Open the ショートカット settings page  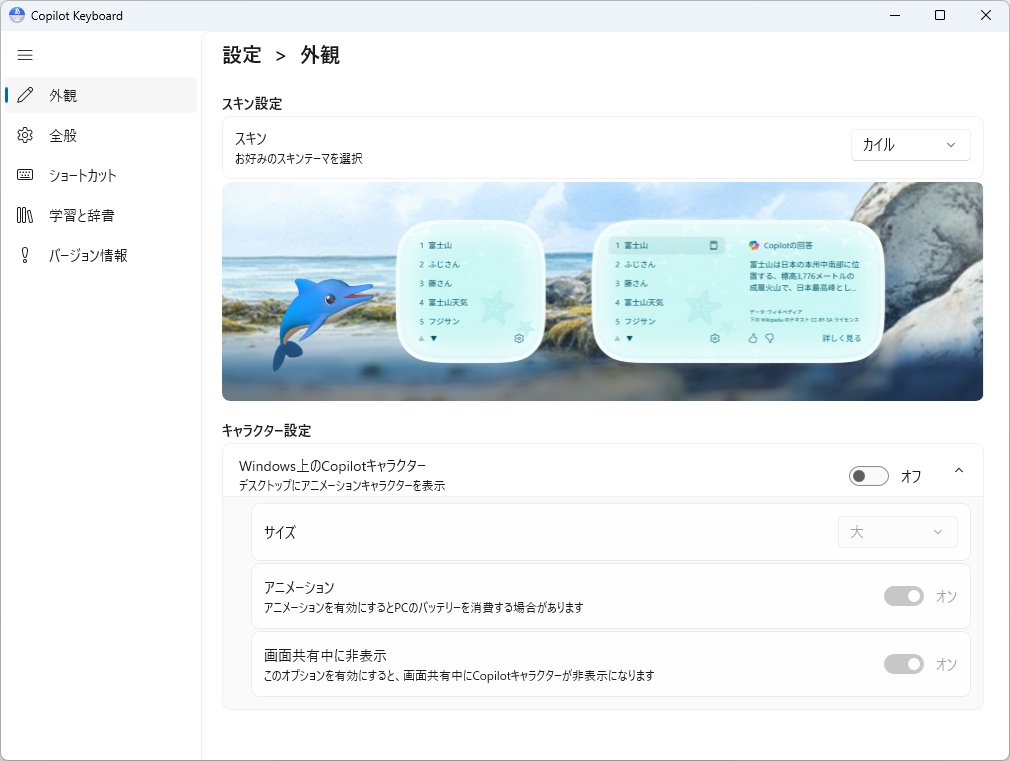pos(100,175)
